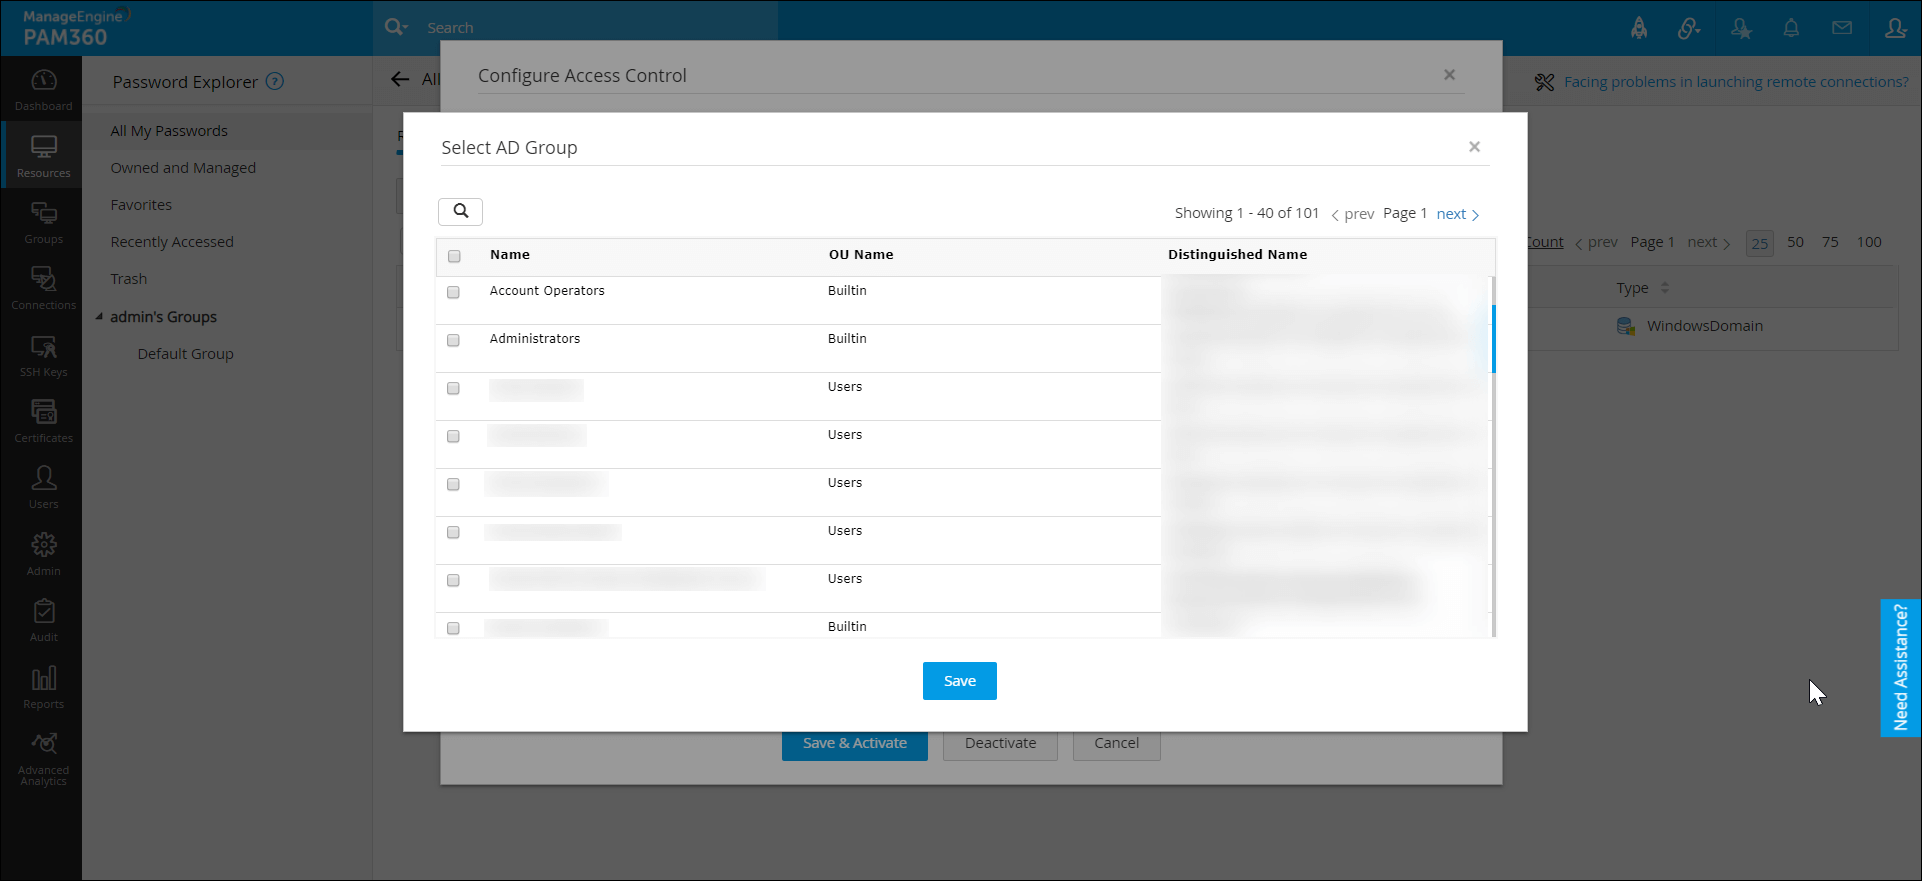Check the third Users row checkbox

453,484
